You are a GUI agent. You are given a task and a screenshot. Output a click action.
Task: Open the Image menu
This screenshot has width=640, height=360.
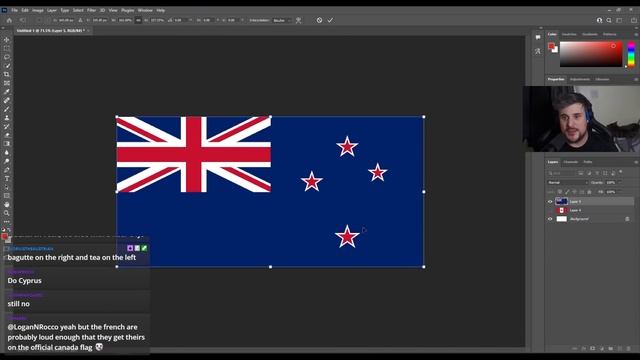coord(38,10)
